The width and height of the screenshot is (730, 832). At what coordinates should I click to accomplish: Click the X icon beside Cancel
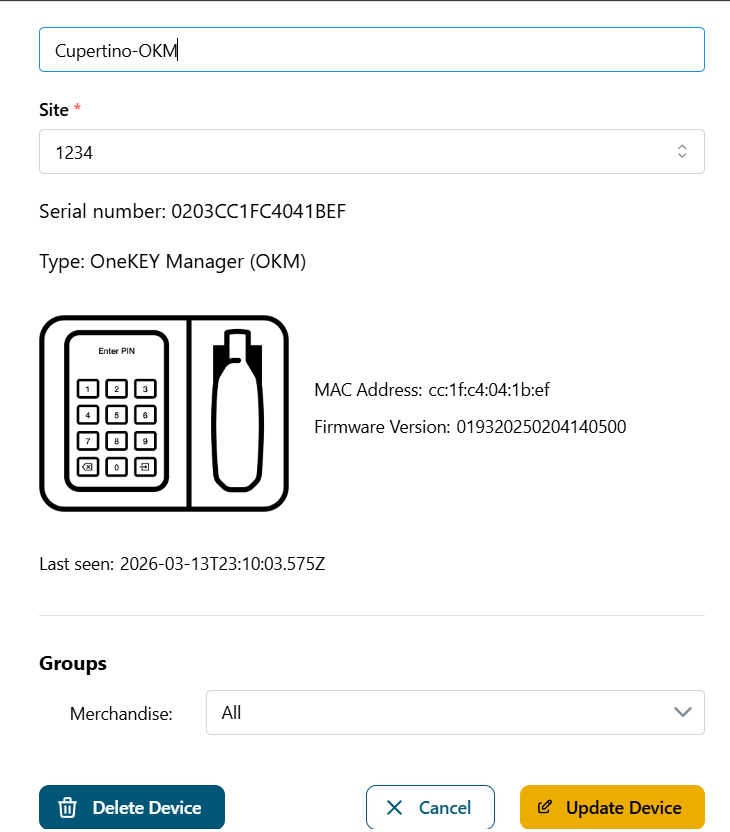click(x=394, y=808)
